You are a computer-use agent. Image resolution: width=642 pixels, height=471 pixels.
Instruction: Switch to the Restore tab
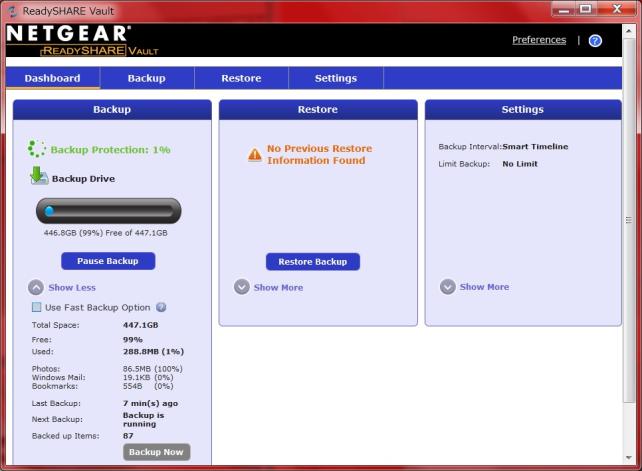[x=241, y=78]
